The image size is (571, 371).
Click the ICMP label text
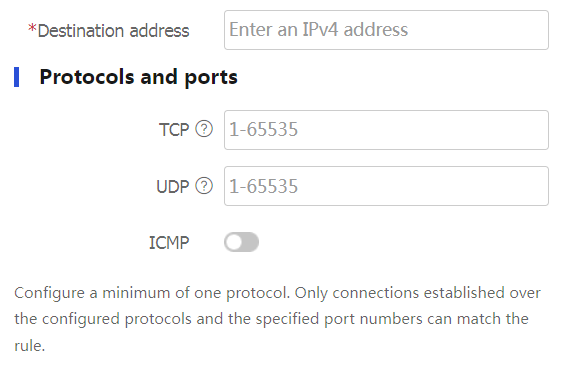(169, 242)
